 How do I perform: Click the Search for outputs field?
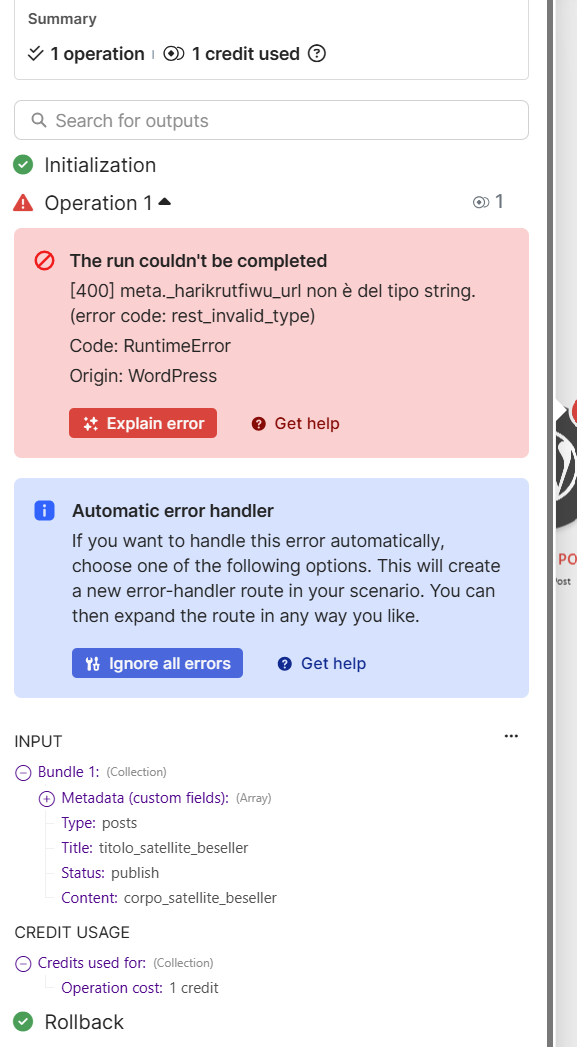[271, 120]
